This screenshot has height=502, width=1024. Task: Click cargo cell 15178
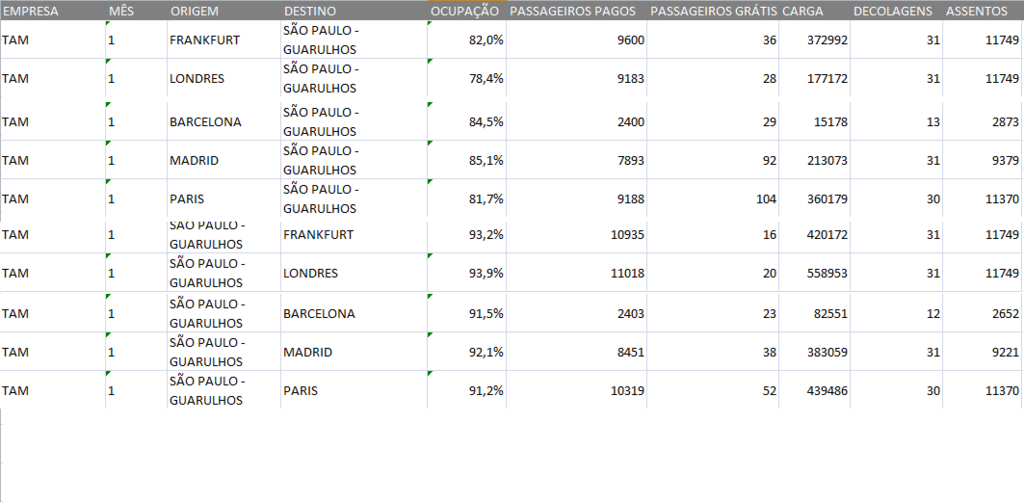[x=814, y=121]
